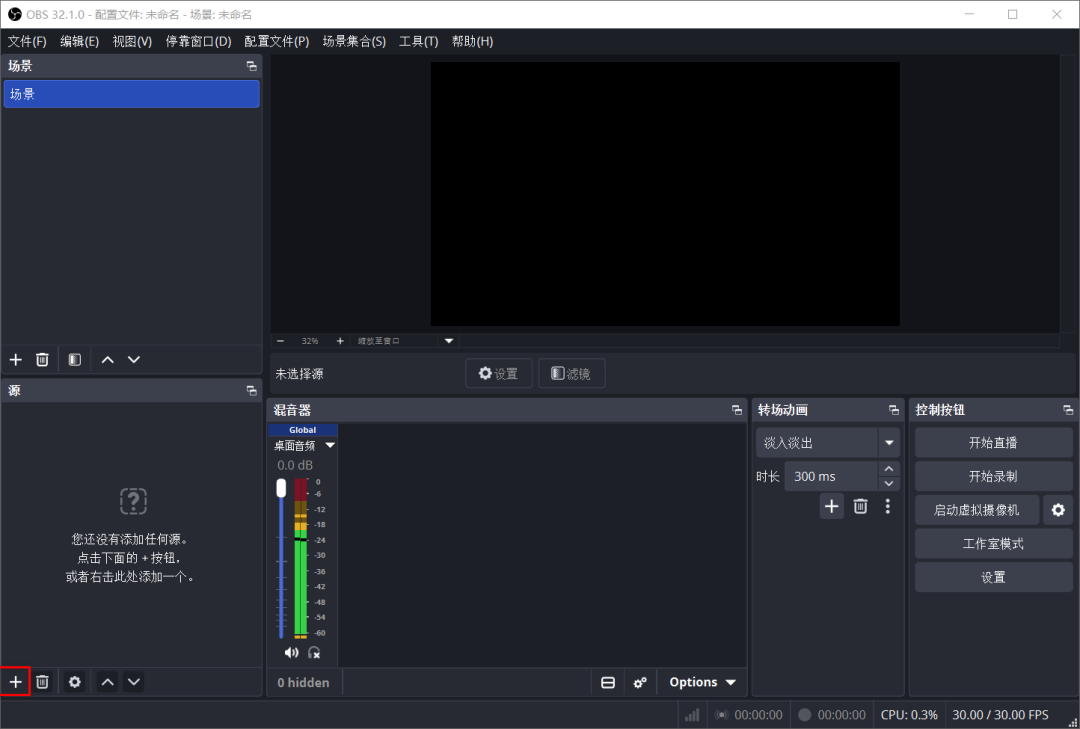Open the 场景集合(S) menu
Viewport: 1080px width, 729px height.
point(353,41)
